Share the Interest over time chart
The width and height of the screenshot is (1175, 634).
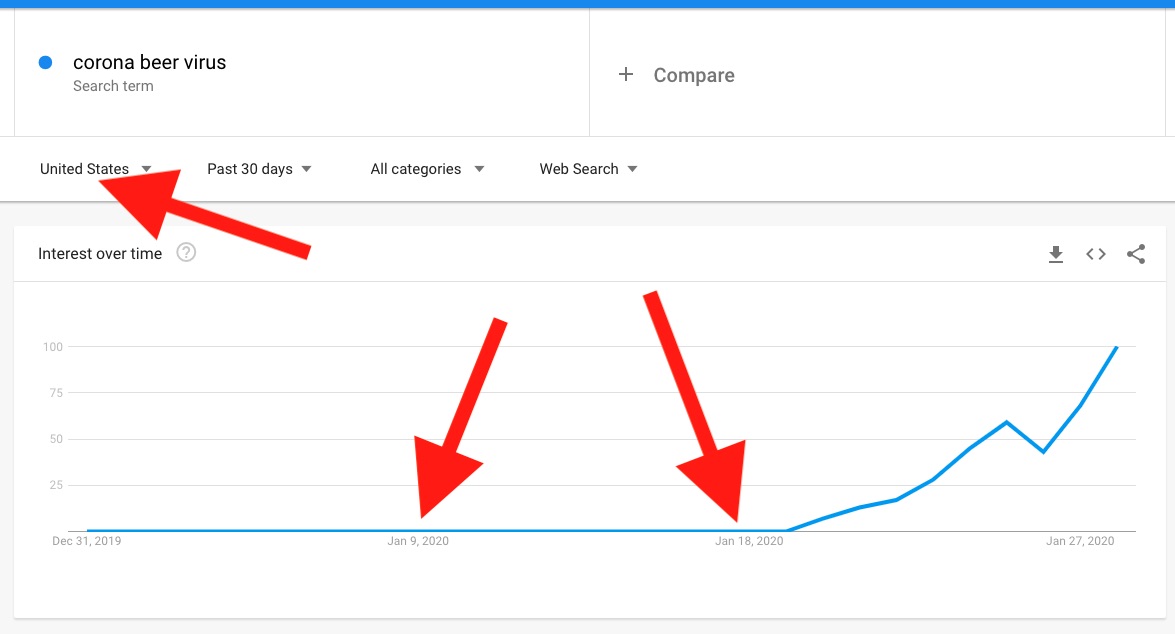(1136, 254)
